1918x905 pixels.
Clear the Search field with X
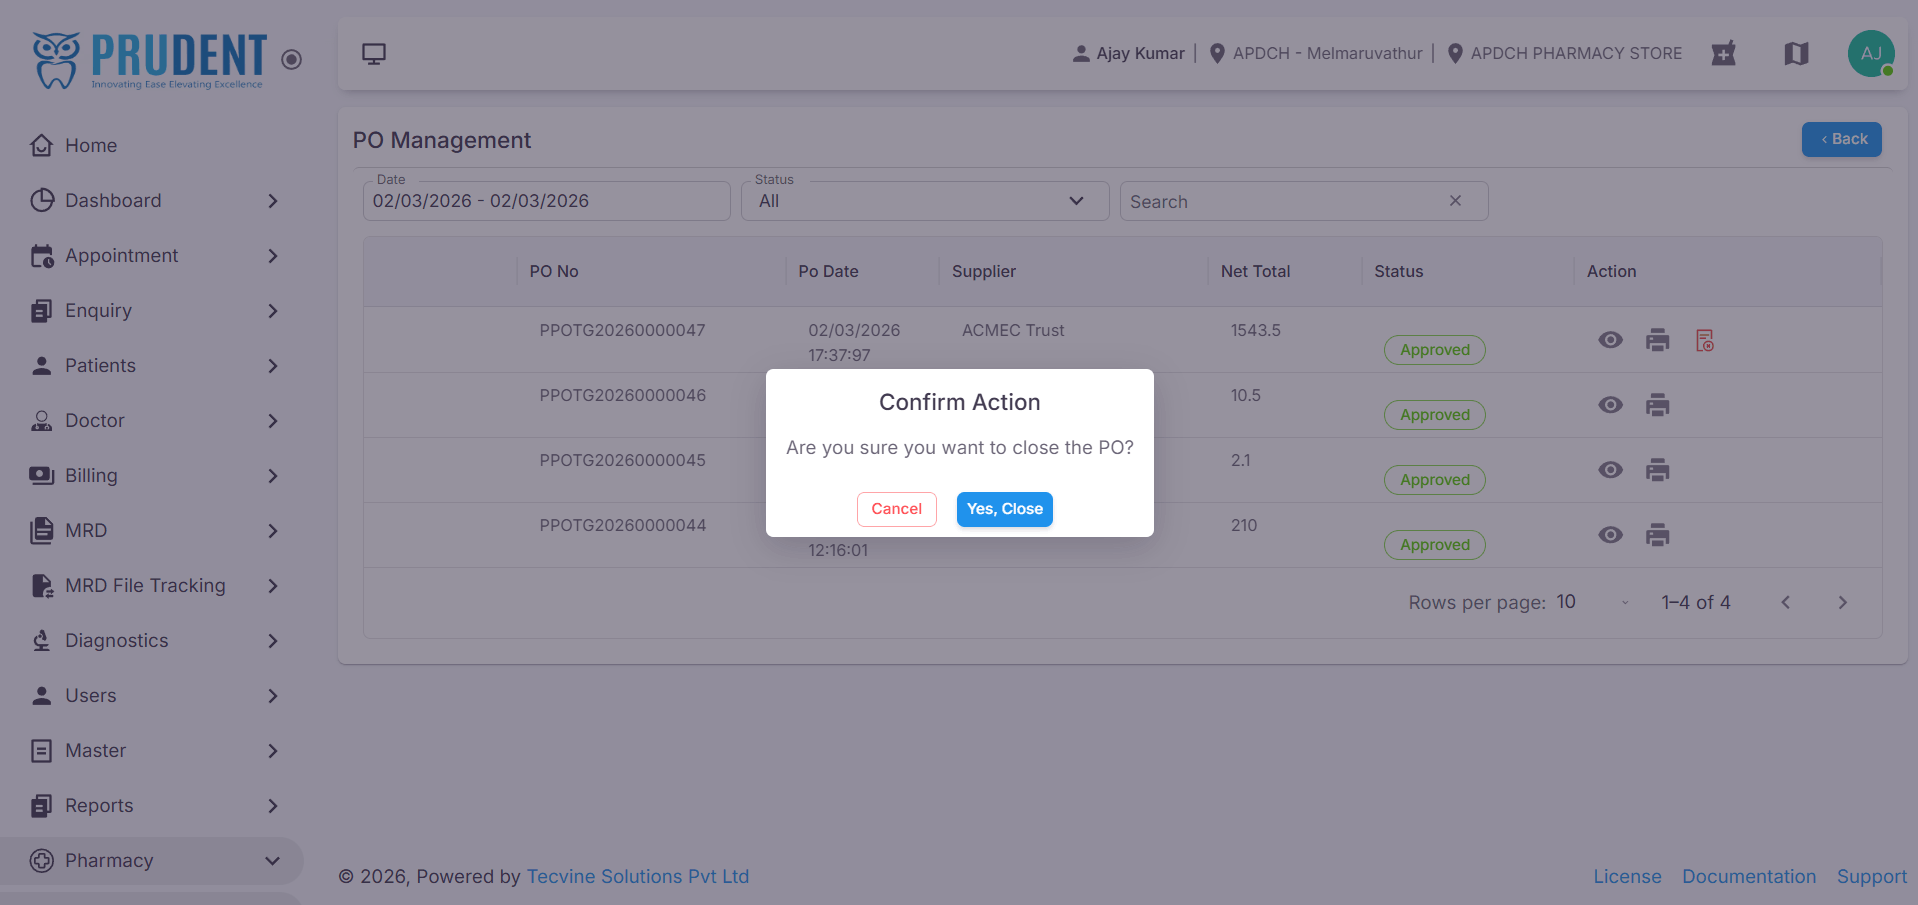tap(1455, 201)
